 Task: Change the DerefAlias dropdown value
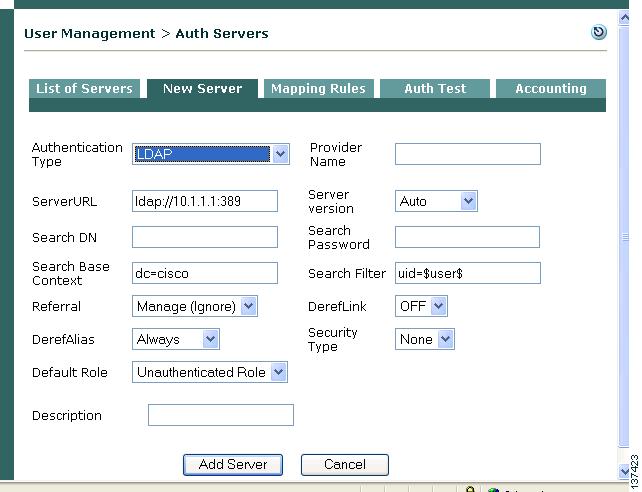tap(176, 339)
